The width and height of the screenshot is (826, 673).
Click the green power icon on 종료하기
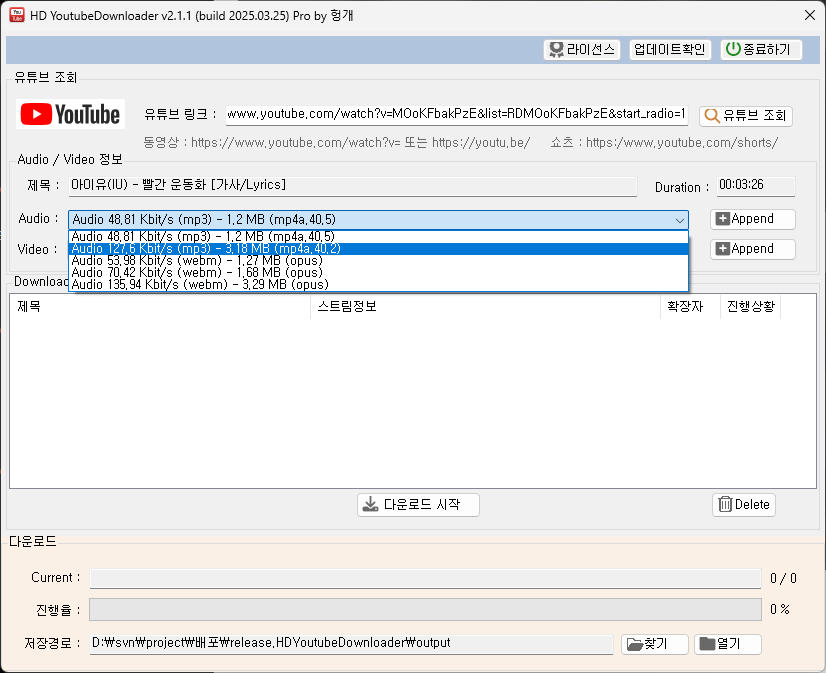pyautogui.click(x=733, y=49)
